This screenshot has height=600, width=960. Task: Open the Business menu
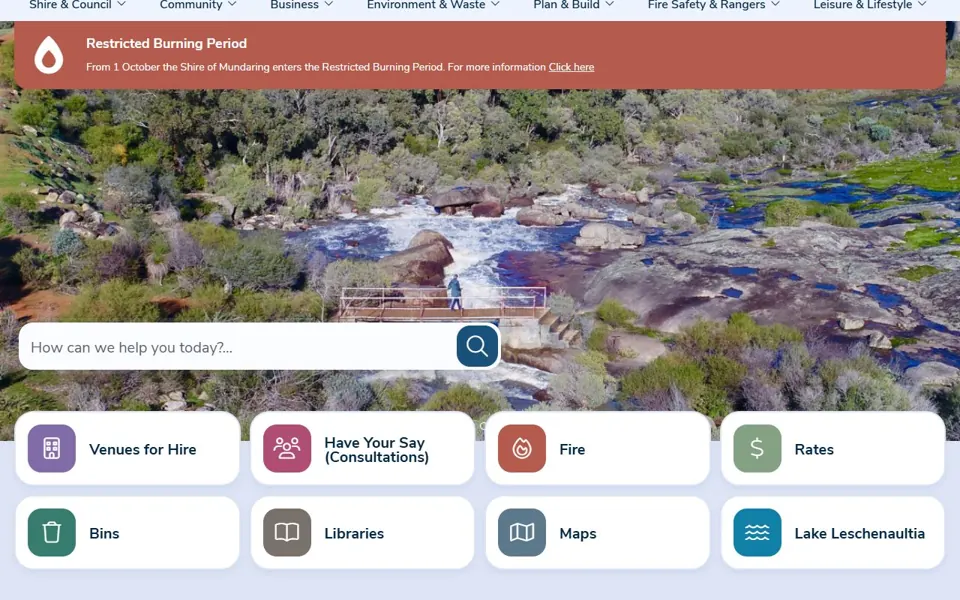[294, 5]
